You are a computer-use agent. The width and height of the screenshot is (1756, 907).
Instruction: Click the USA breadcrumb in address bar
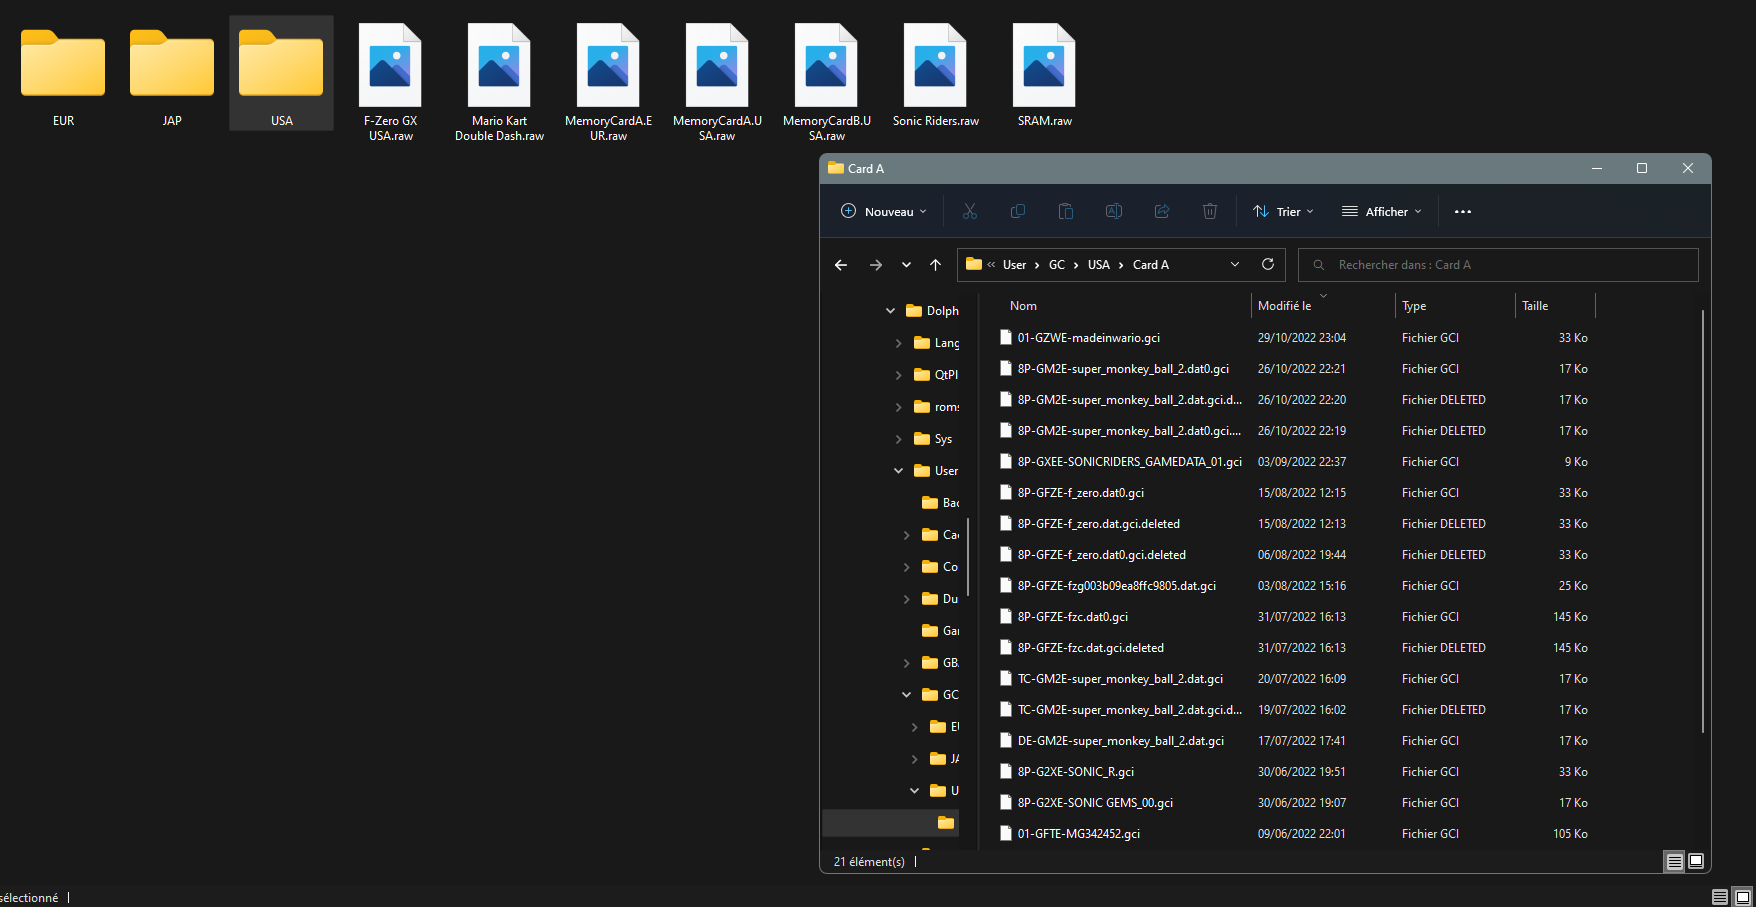[1098, 265]
